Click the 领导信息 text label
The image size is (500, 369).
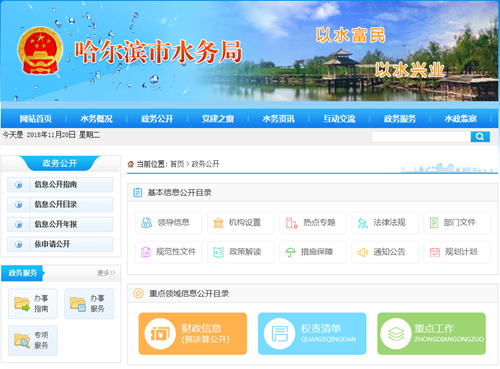tap(173, 222)
